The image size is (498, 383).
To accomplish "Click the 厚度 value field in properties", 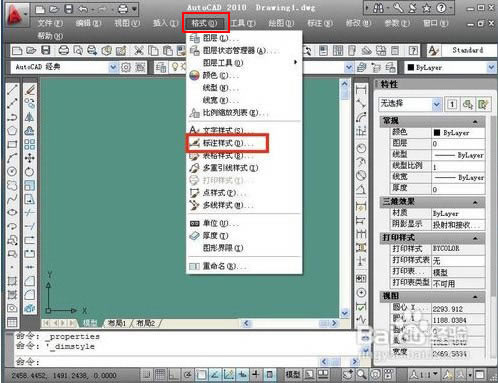I will pos(458,189).
